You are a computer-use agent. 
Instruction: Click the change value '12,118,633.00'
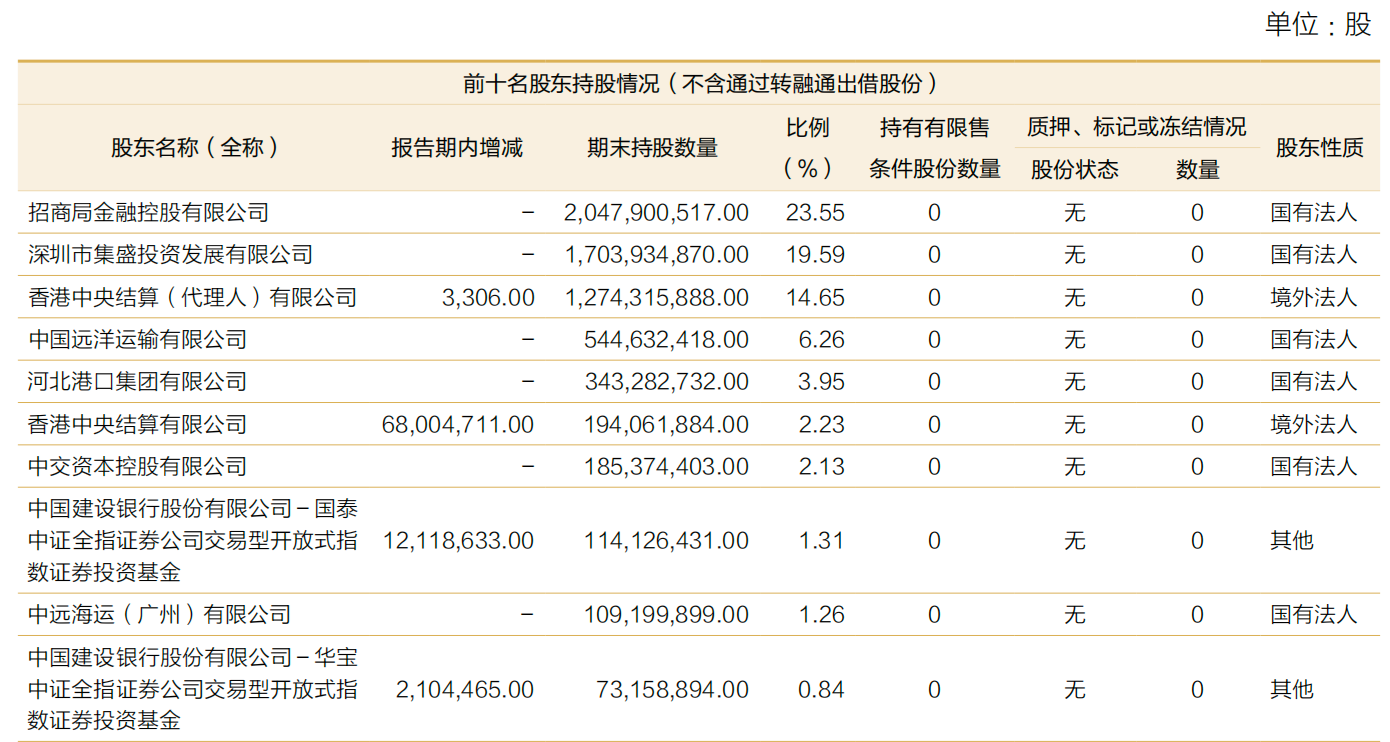click(x=458, y=541)
